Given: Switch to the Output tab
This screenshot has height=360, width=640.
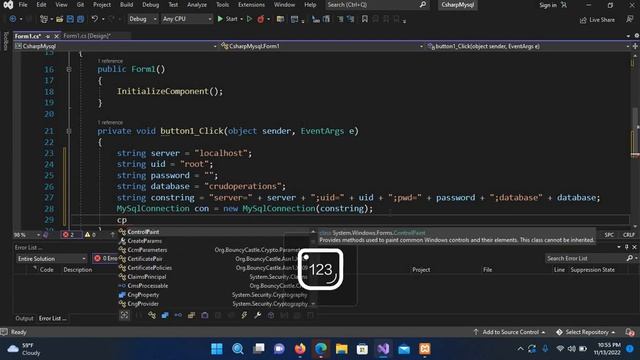Looking at the screenshot, I should tap(24, 318).
